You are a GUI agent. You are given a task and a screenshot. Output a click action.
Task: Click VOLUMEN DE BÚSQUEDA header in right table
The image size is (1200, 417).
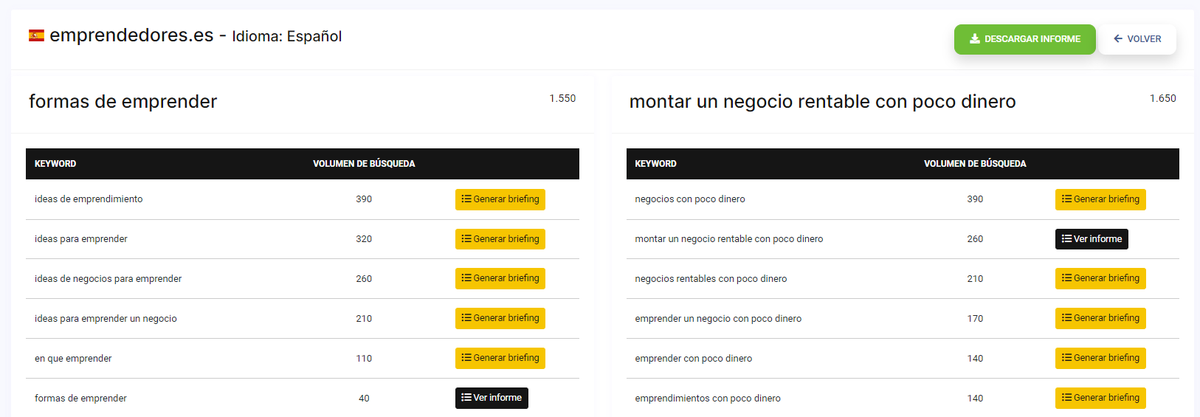pyautogui.click(x=975, y=164)
